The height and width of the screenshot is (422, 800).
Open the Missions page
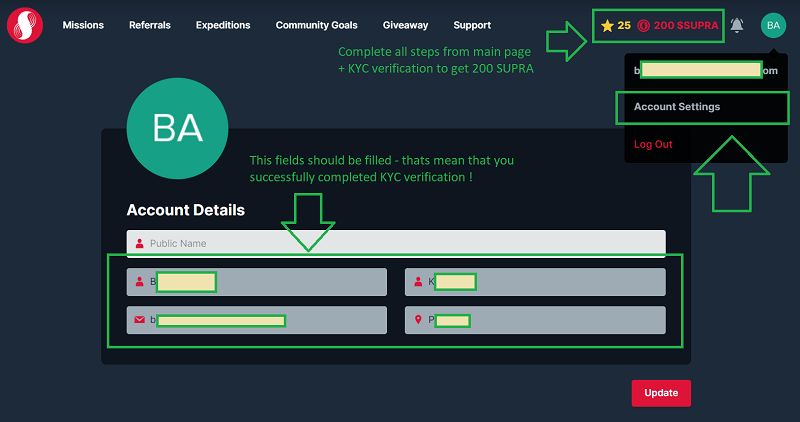coord(83,25)
